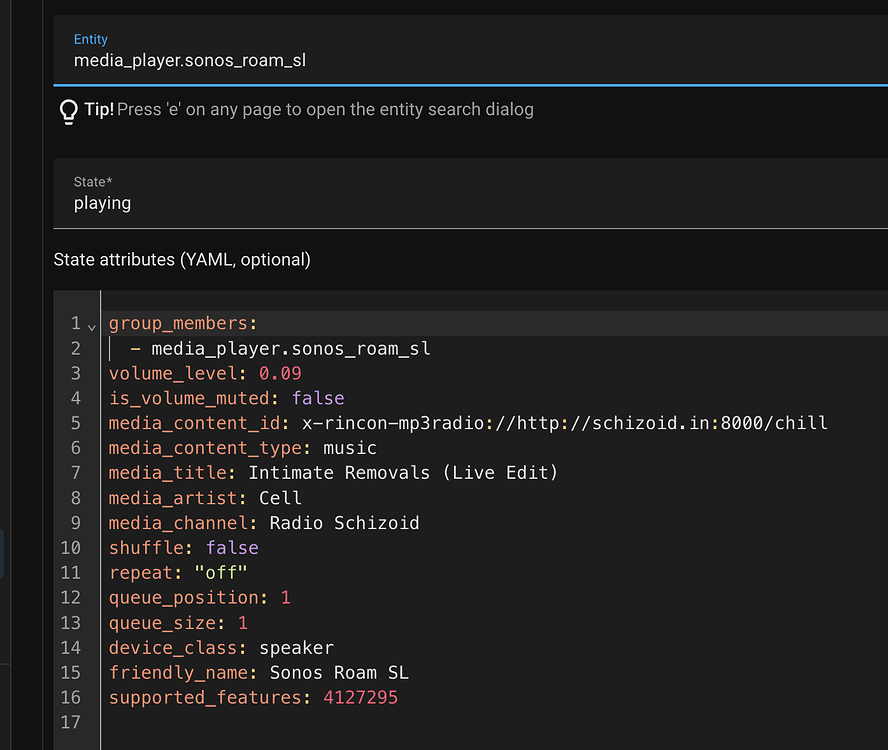Click the lightbulb tip icon
This screenshot has height=750, width=888.
[68, 110]
